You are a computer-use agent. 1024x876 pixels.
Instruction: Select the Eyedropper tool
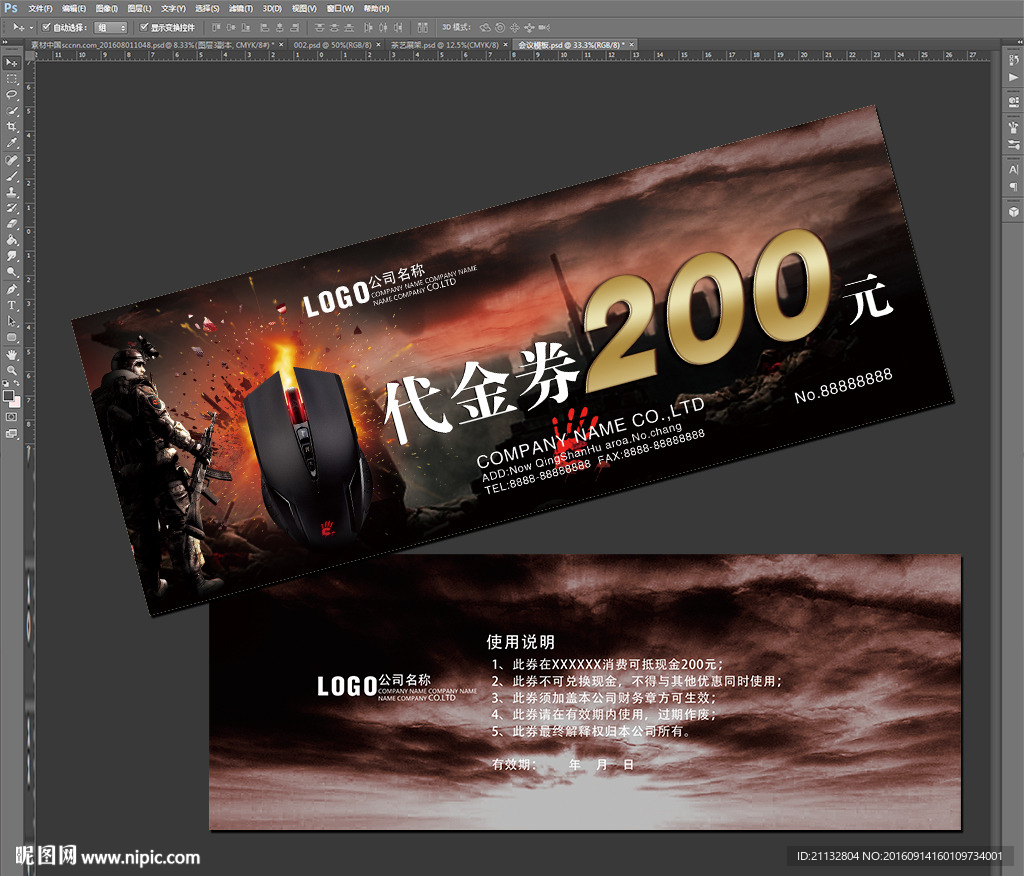pos(12,142)
